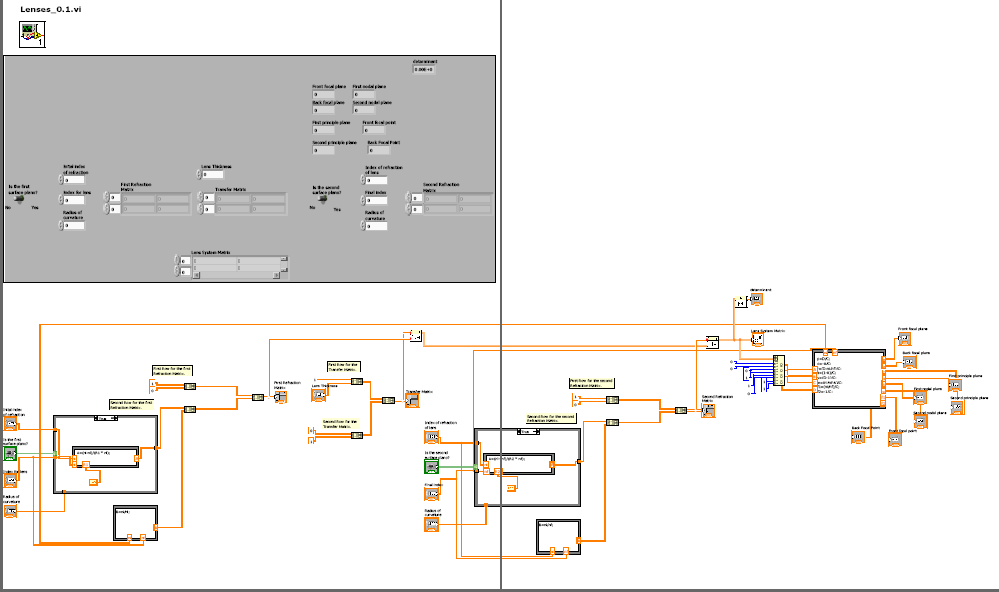Select the green 'Is the first surface plane?' terminal
This screenshot has width=999, height=592.
[x=11, y=453]
